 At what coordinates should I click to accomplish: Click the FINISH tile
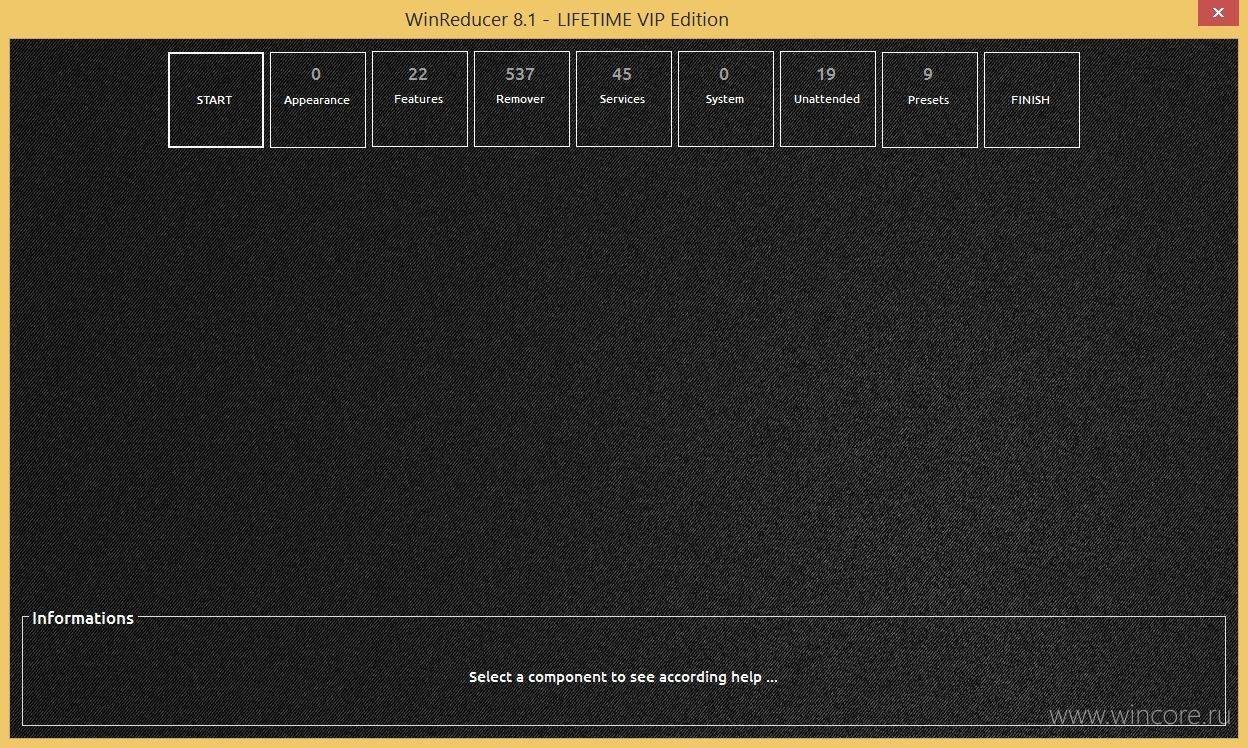tap(1031, 100)
